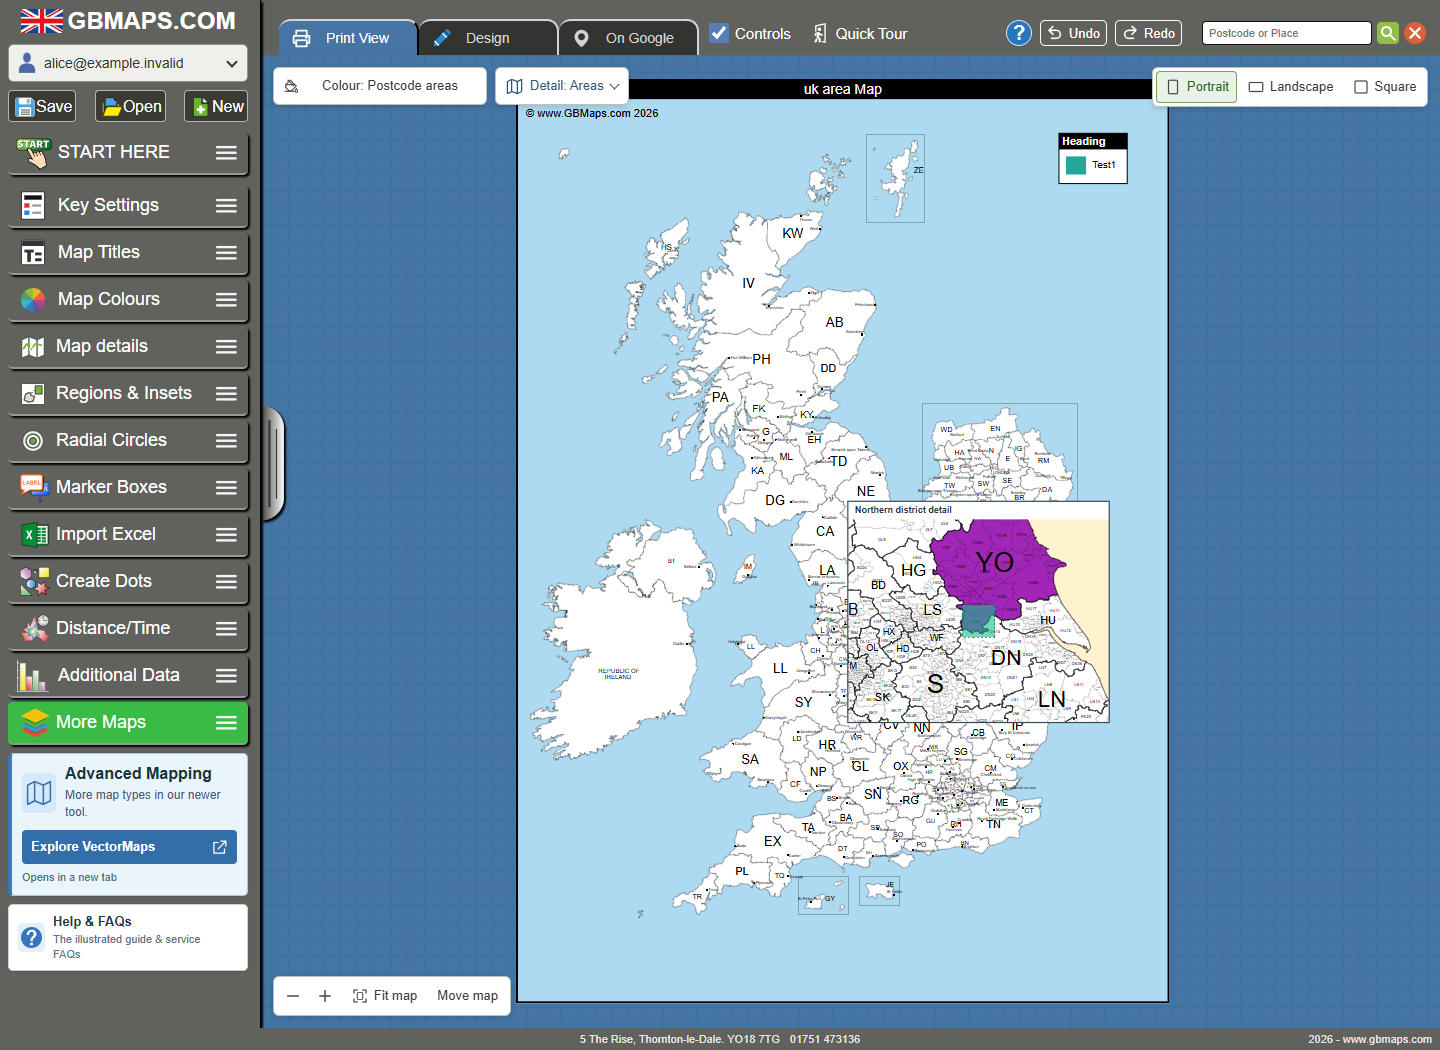This screenshot has width=1440, height=1050.
Task: Click the Import Excel spreadsheet icon
Action: pyautogui.click(x=35, y=535)
